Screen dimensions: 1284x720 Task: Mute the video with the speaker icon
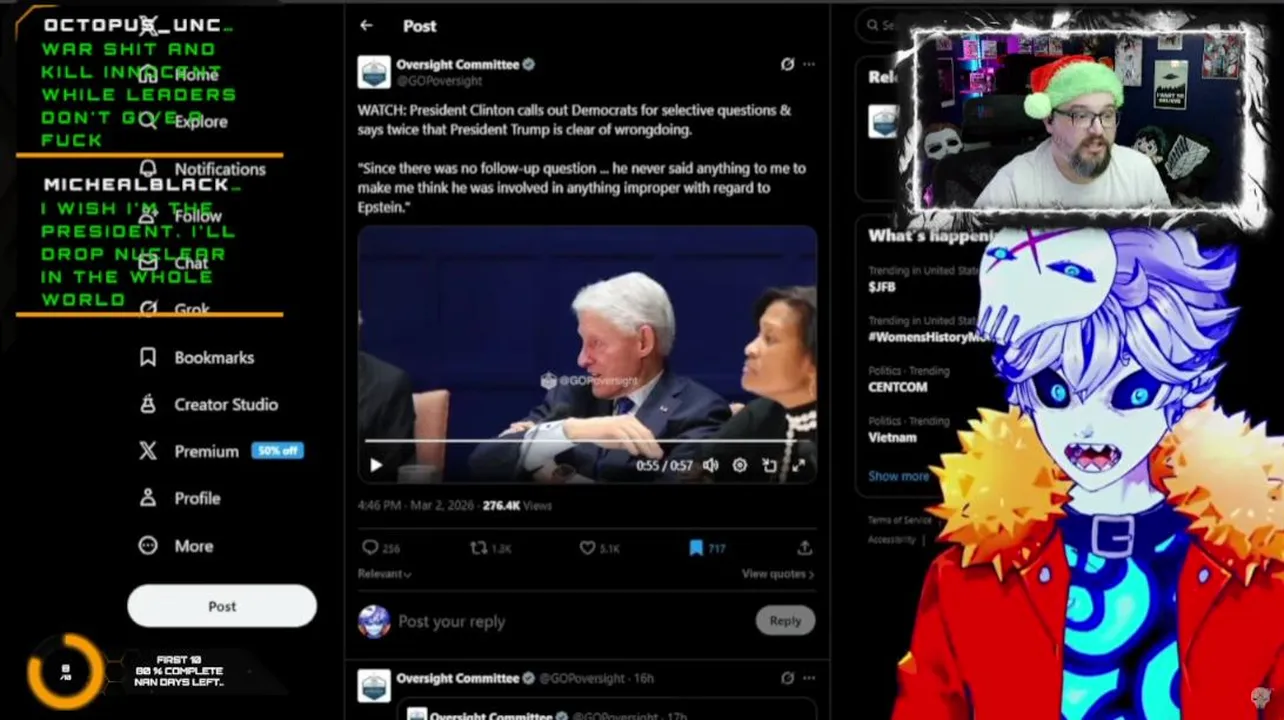point(710,465)
